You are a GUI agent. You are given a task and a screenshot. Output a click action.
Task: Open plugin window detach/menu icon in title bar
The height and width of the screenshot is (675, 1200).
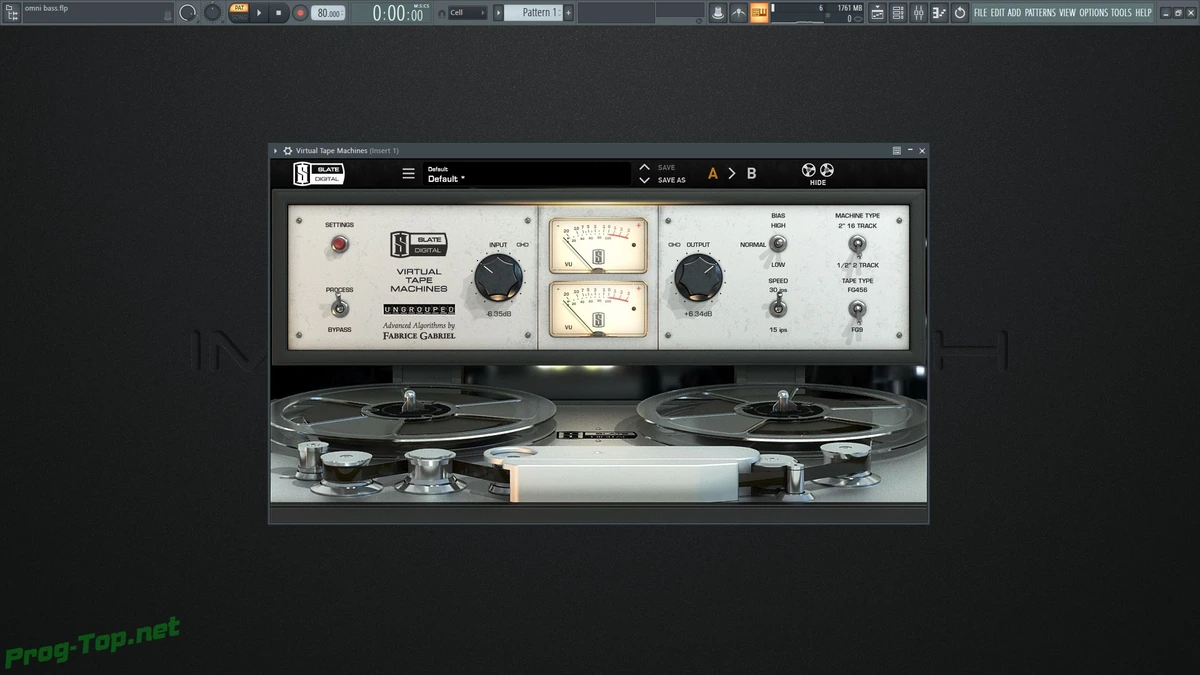point(897,151)
